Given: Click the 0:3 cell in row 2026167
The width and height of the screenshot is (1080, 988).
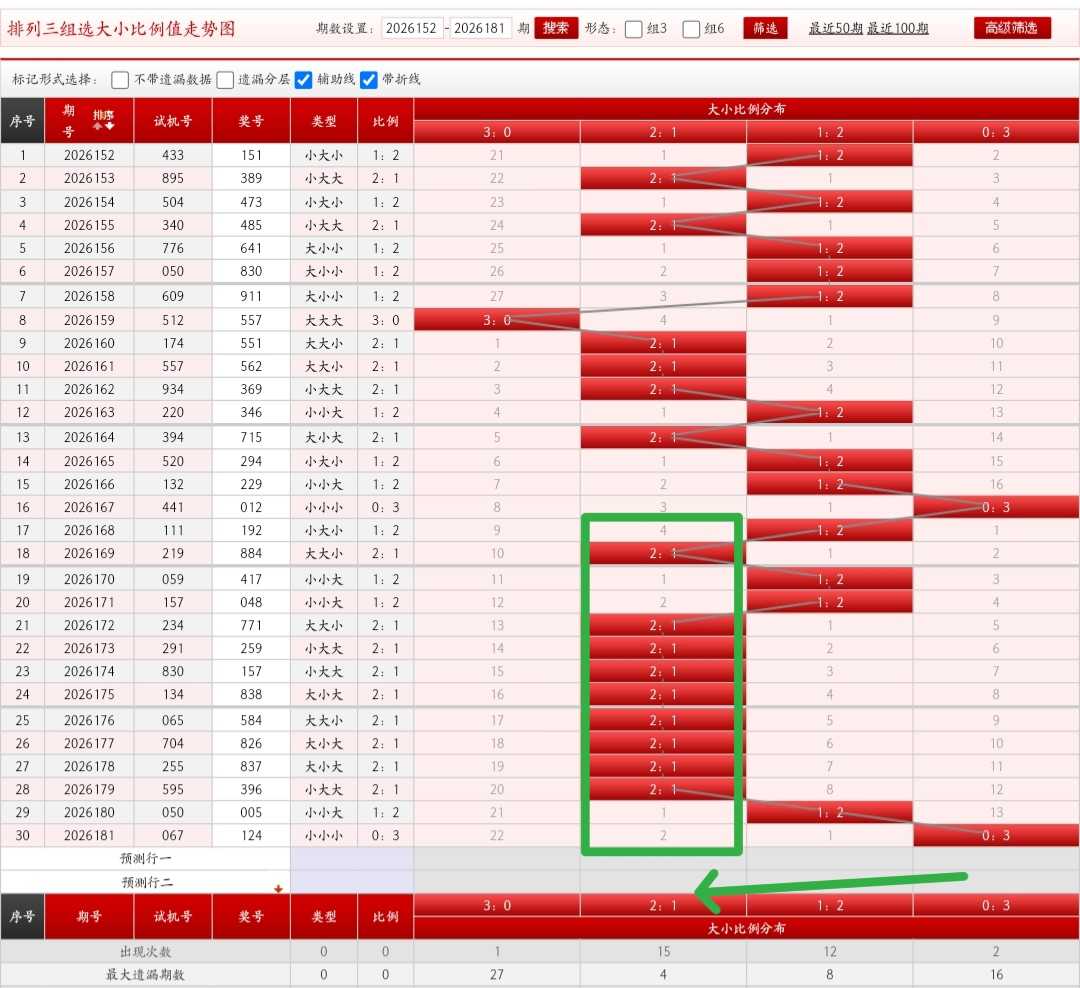Looking at the screenshot, I should [x=995, y=507].
